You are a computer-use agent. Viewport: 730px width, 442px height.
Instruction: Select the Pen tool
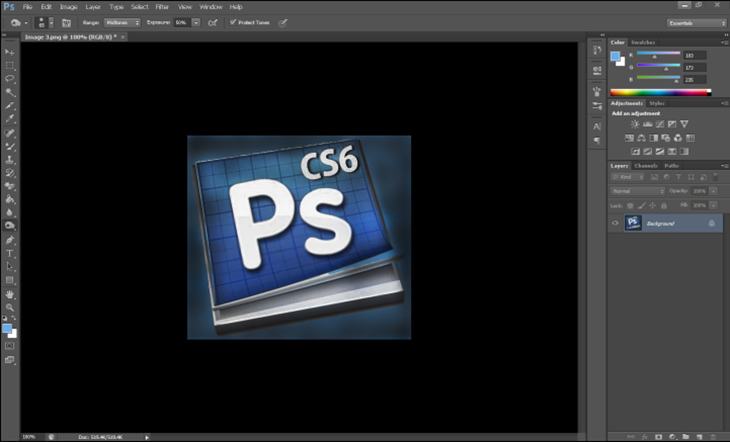[9, 240]
